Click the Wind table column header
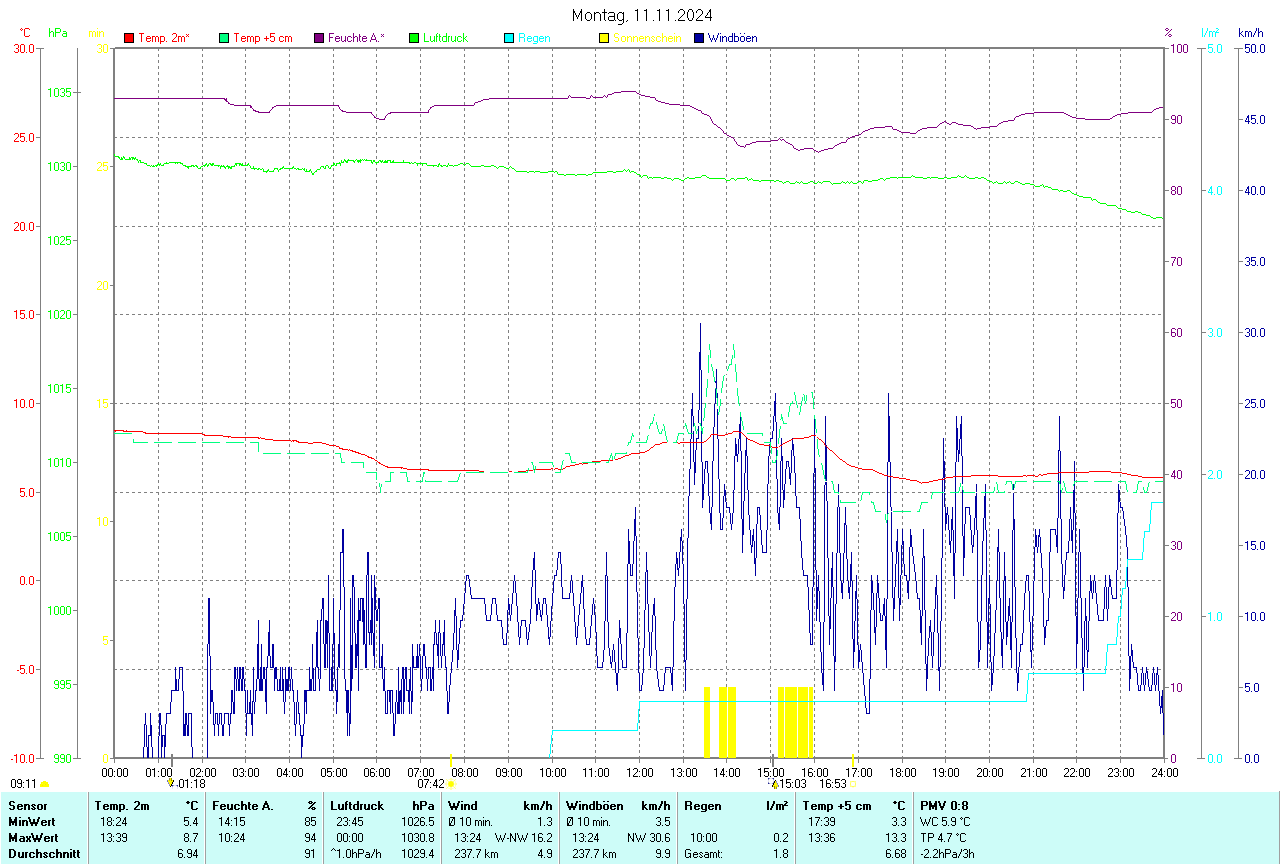Image resolution: width=1280 pixels, height=864 pixels. (x=463, y=806)
